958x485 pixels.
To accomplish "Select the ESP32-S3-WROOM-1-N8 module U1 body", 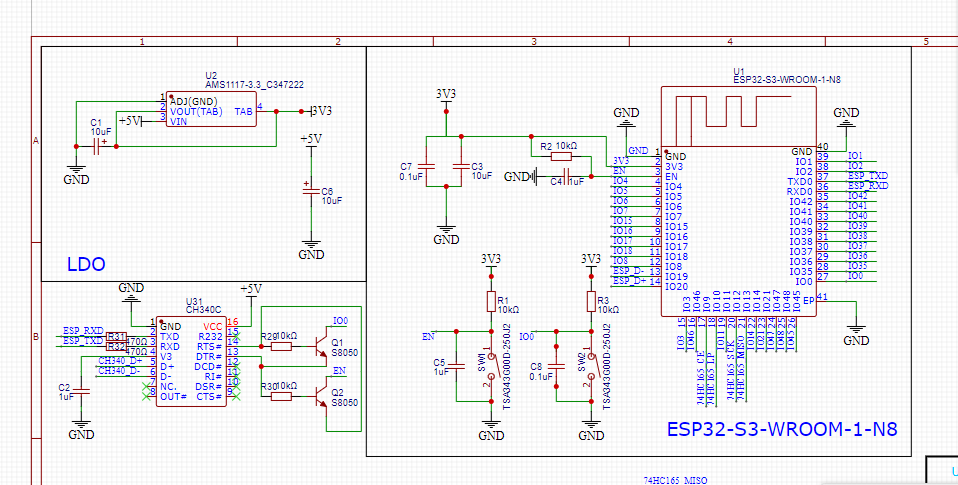I will click(x=739, y=202).
